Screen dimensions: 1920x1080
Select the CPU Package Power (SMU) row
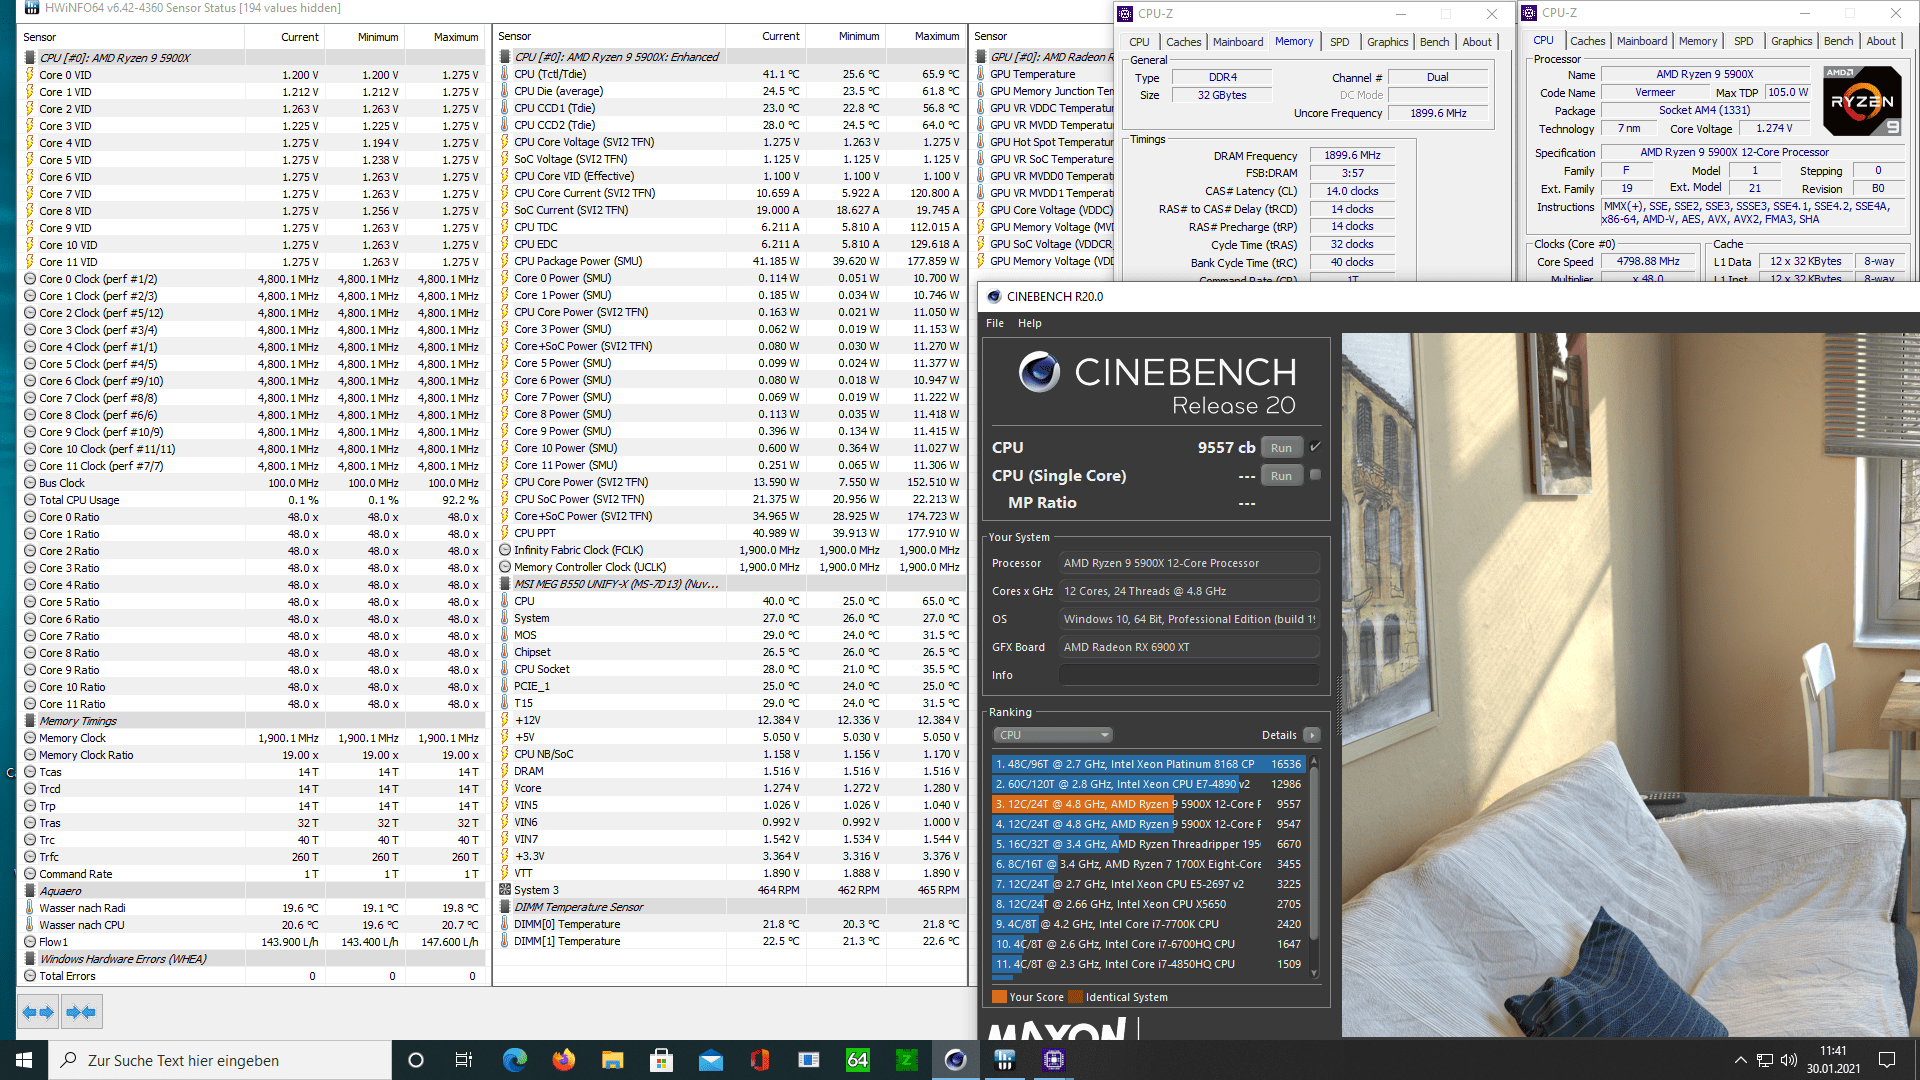(730, 261)
